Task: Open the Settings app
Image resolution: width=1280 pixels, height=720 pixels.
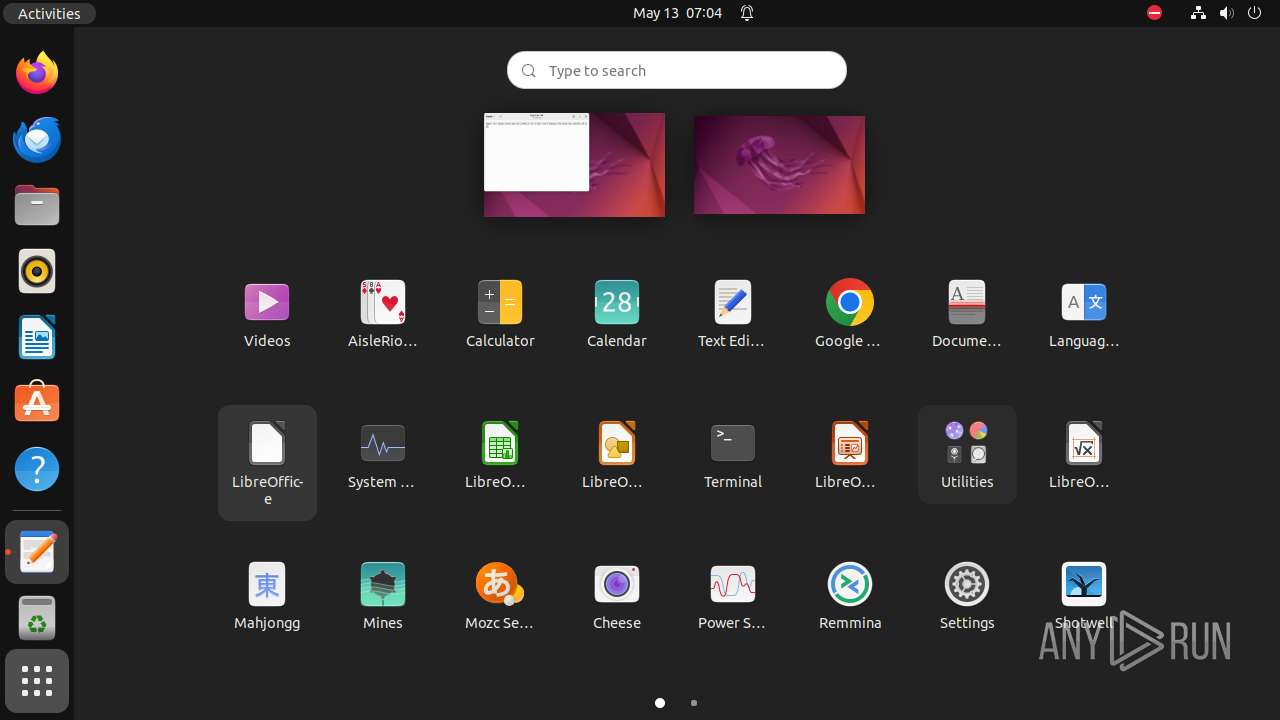Action: pos(967,595)
